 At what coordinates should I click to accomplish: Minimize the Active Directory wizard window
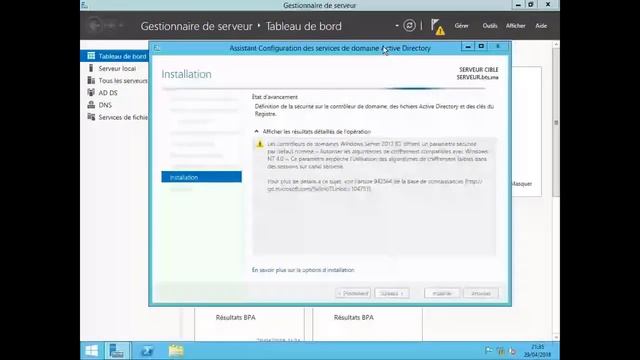(x=468, y=47)
